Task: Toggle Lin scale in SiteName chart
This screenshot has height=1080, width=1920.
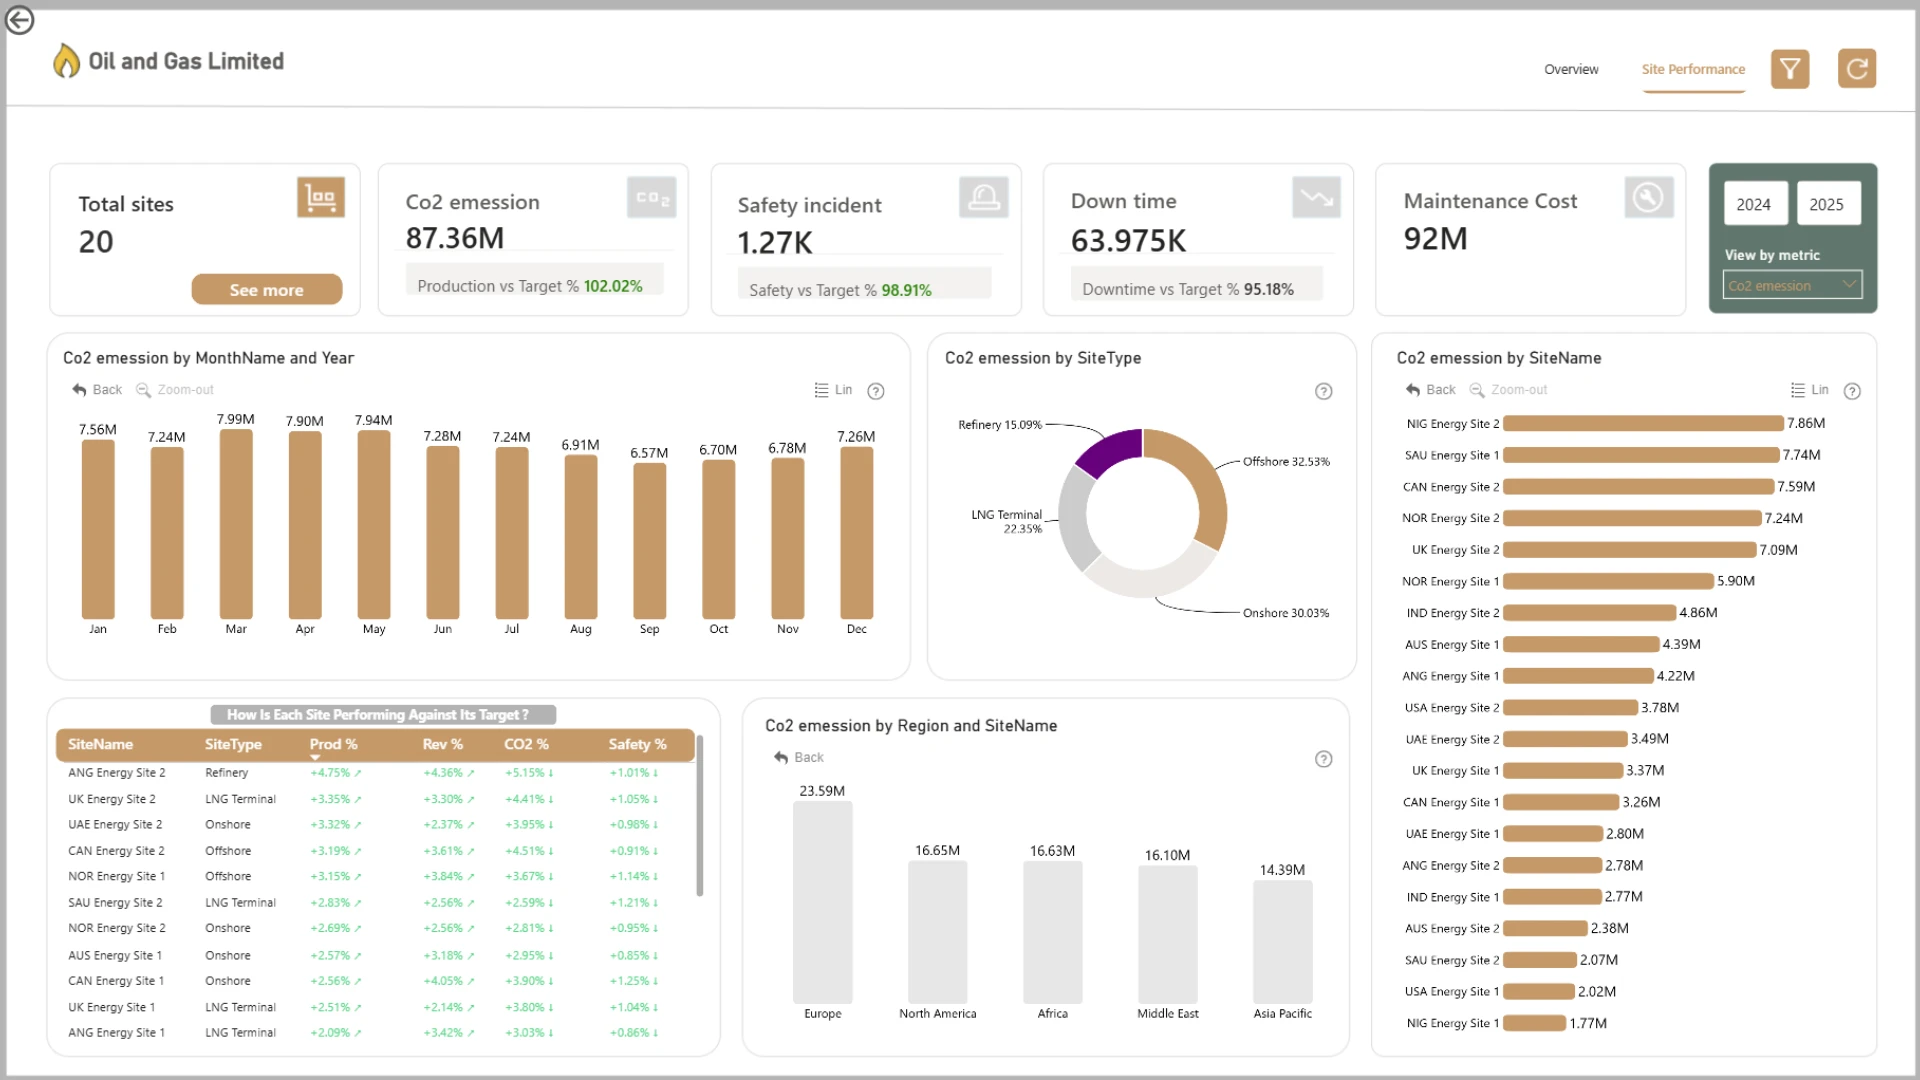Action: pyautogui.click(x=1809, y=390)
